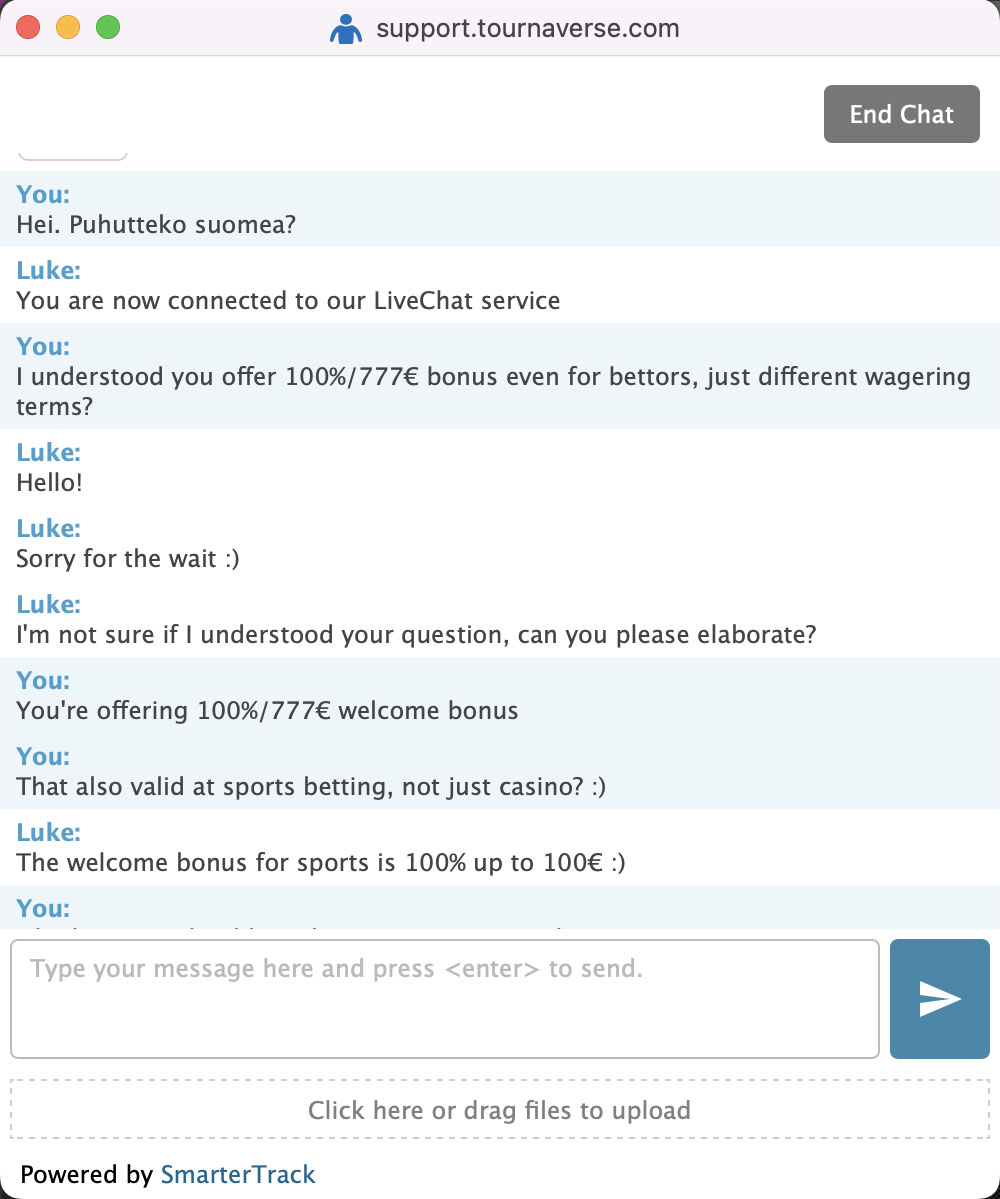Select the "777€ welcome bonus" message
1000x1199 pixels.
(x=267, y=711)
